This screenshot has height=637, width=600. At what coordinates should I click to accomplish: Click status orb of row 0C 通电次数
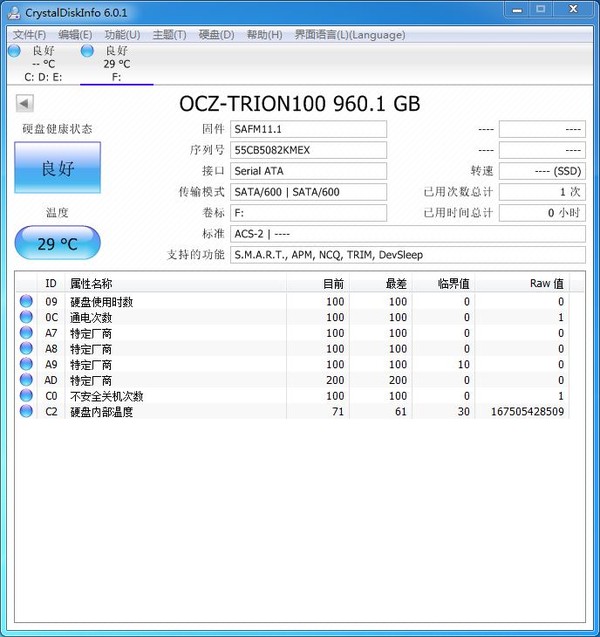point(26,317)
